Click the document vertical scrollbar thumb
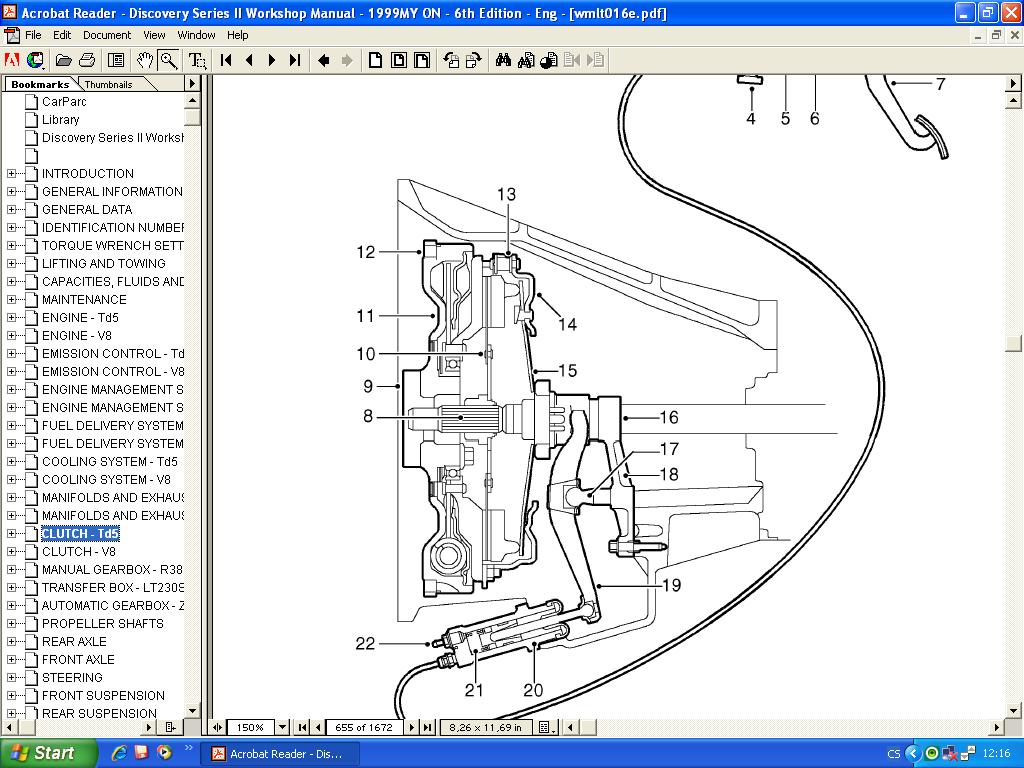This screenshot has height=768, width=1024. coord(1013,343)
